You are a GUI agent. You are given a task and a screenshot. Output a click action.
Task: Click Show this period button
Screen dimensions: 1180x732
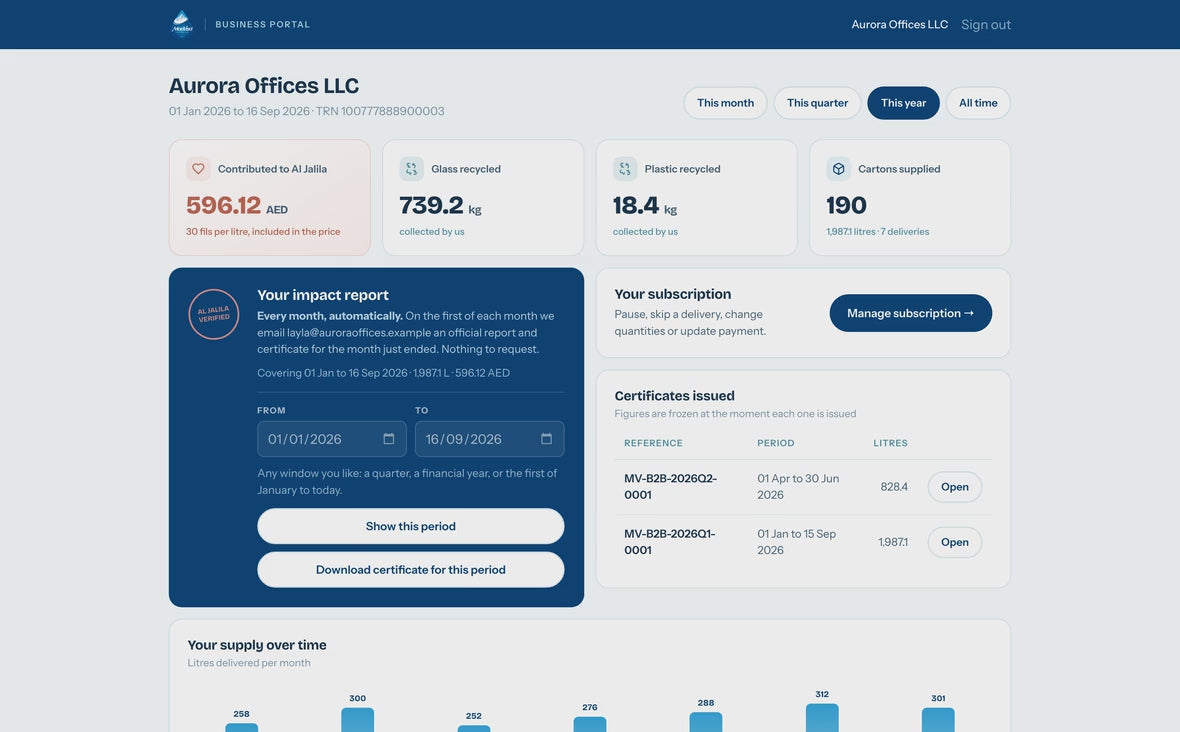point(410,526)
